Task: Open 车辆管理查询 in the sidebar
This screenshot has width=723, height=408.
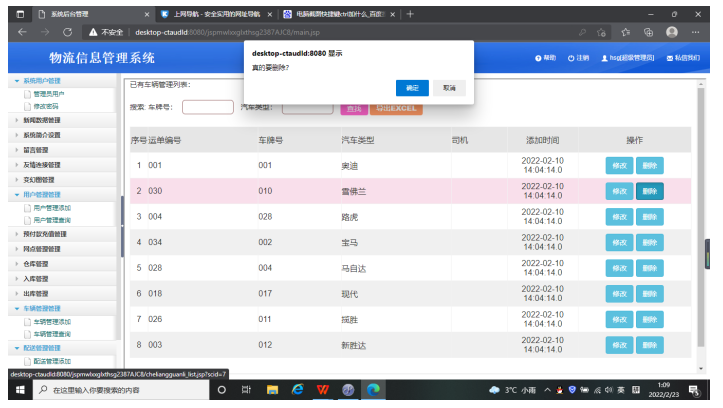Action: click(x=52, y=334)
